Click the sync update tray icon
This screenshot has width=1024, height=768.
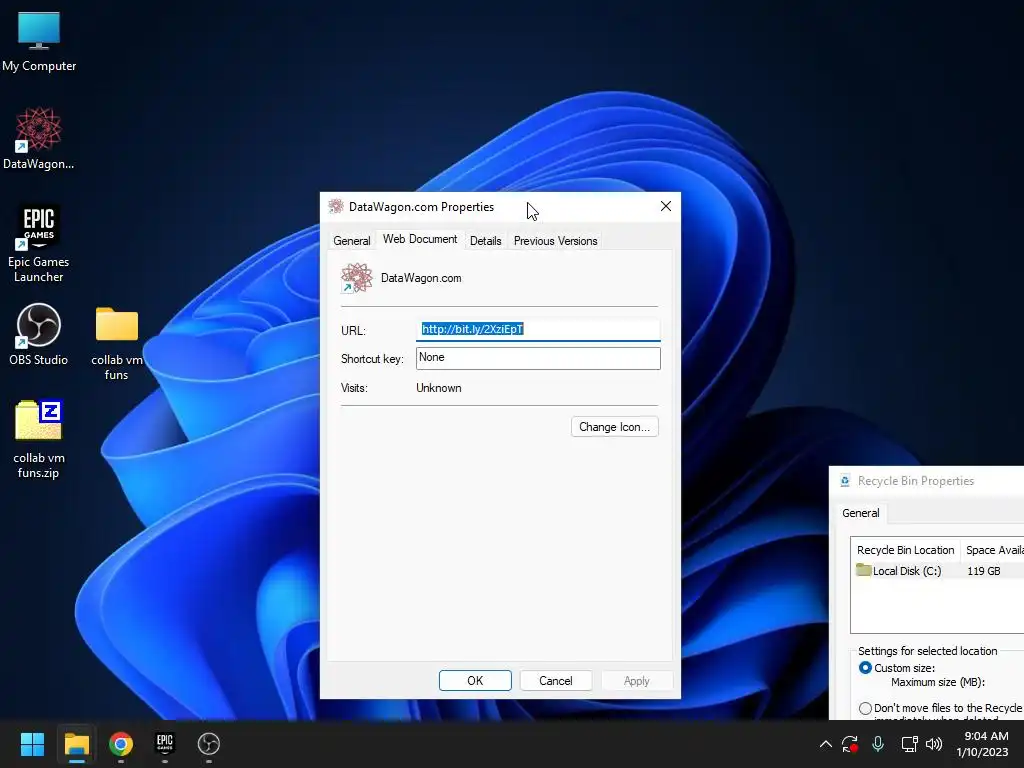tap(850, 744)
